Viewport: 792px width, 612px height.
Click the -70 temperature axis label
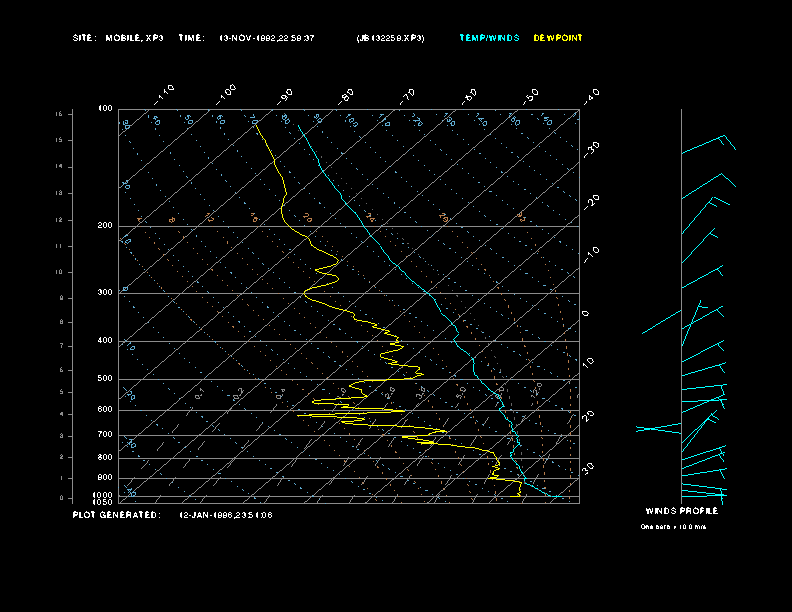[x=407, y=96]
